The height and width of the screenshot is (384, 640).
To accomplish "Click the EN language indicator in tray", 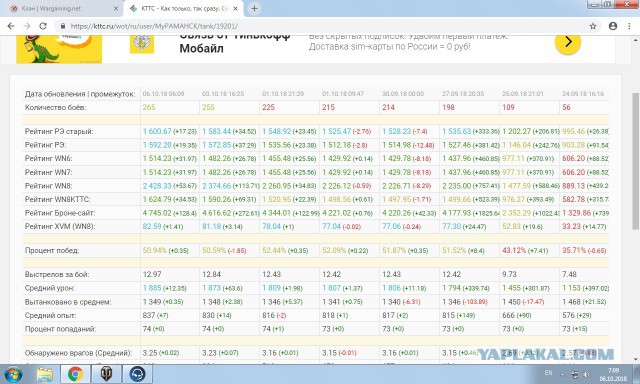I will pyautogui.click(x=548, y=373).
